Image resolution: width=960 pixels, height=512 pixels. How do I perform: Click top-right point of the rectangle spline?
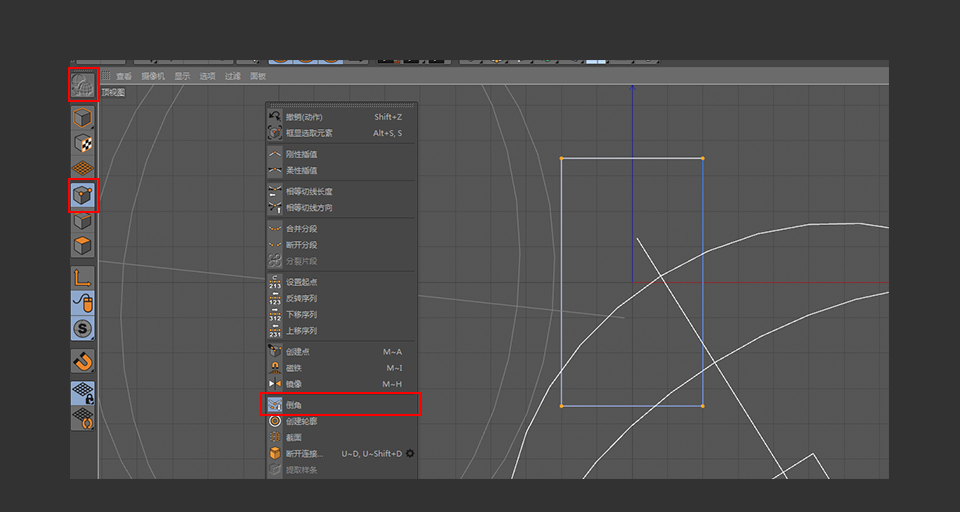(x=702, y=158)
